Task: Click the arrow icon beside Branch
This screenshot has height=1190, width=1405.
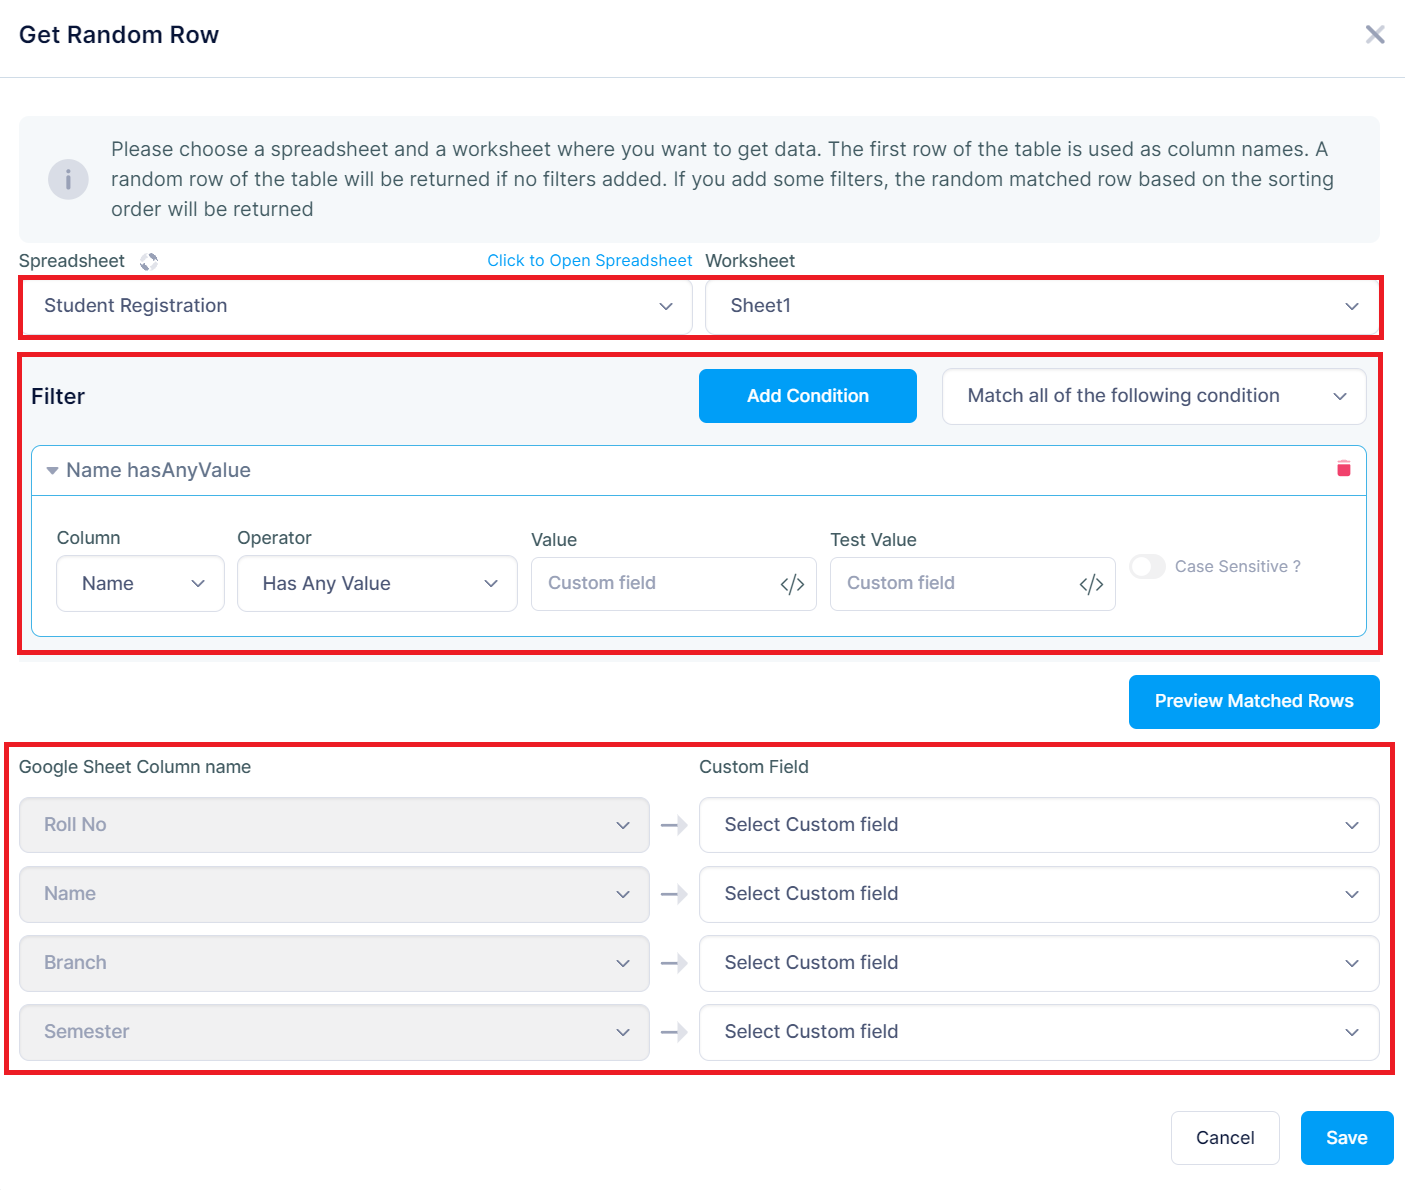Action: click(674, 964)
